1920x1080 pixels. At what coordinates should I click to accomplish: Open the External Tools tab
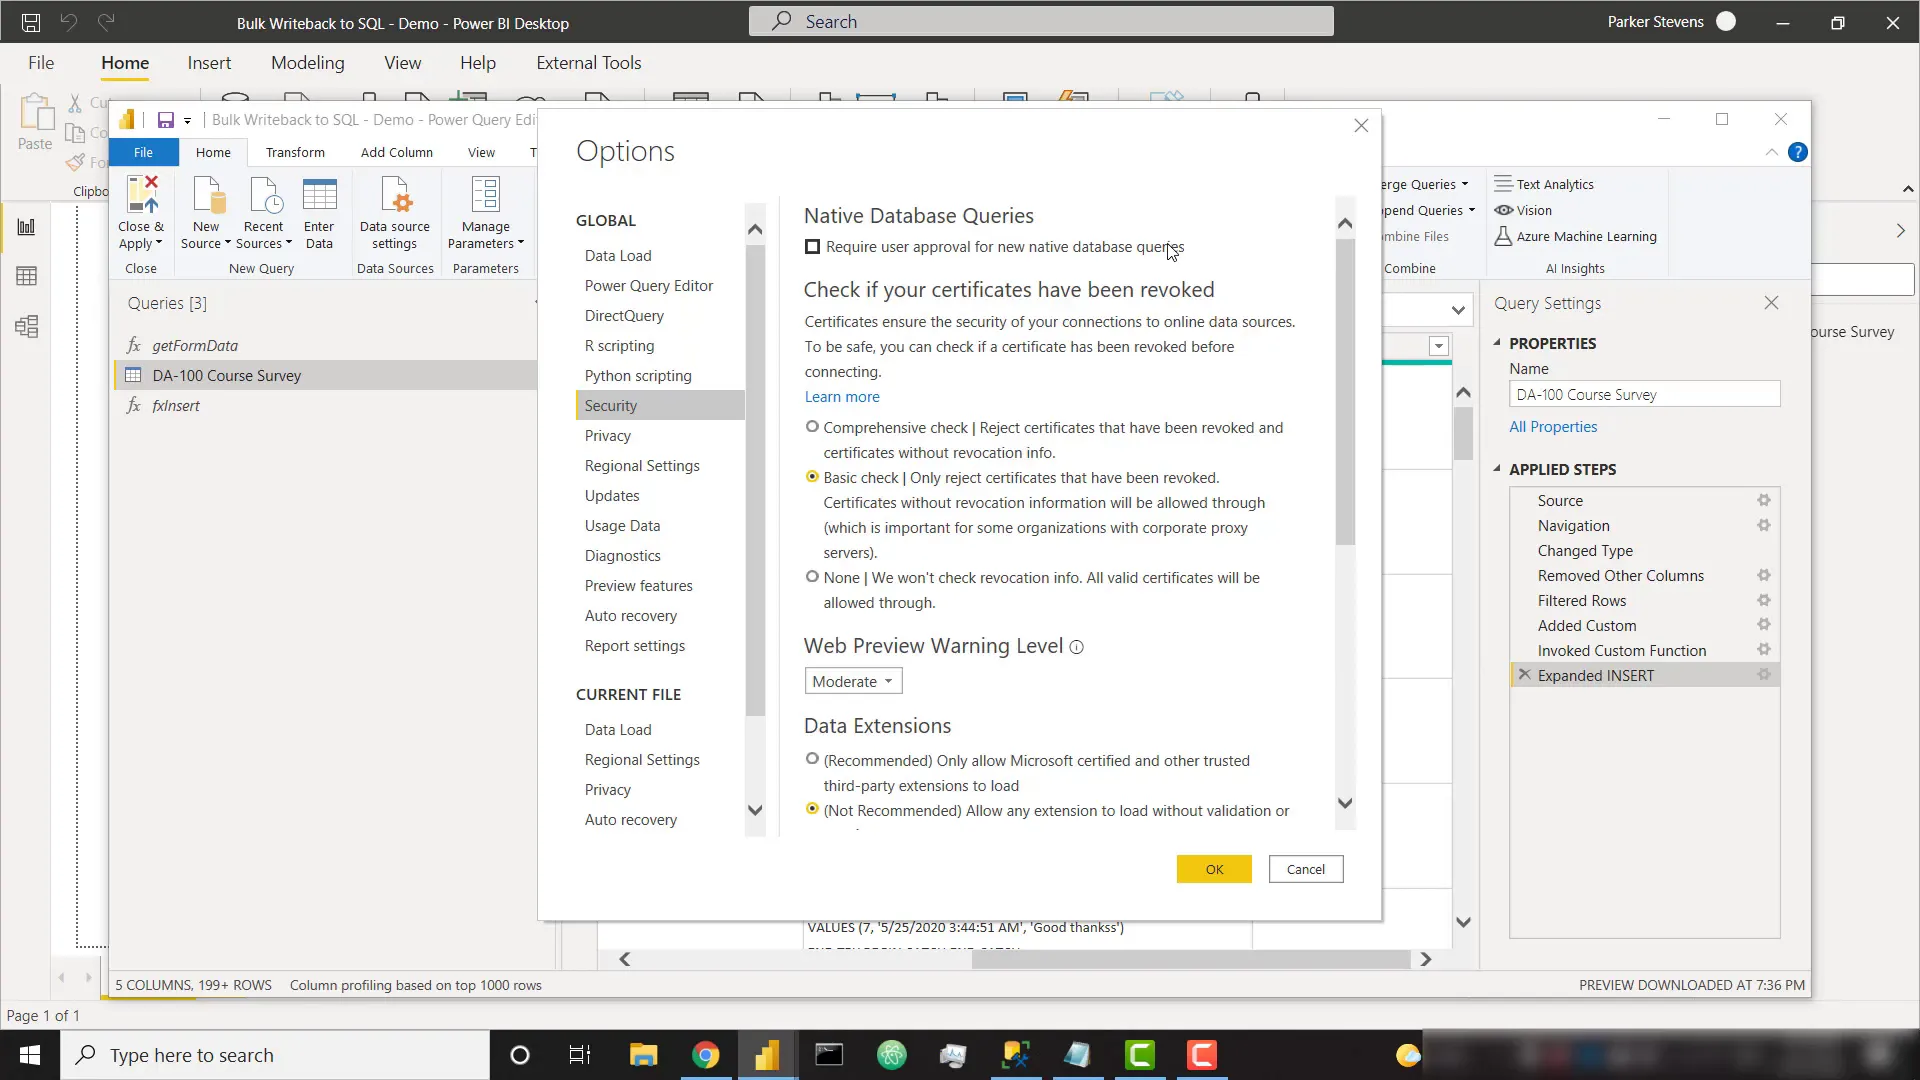588,63
